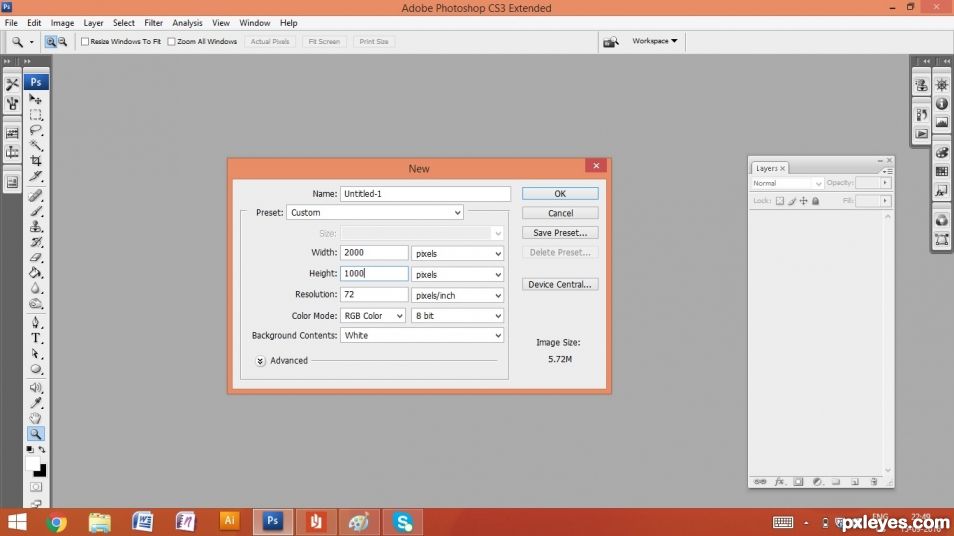Click Save Preset button

(560, 232)
